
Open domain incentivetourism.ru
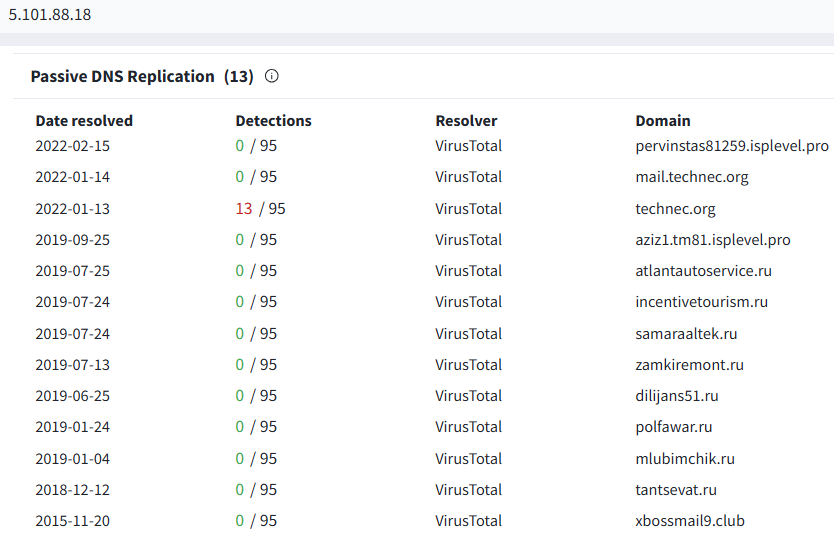(702, 302)
